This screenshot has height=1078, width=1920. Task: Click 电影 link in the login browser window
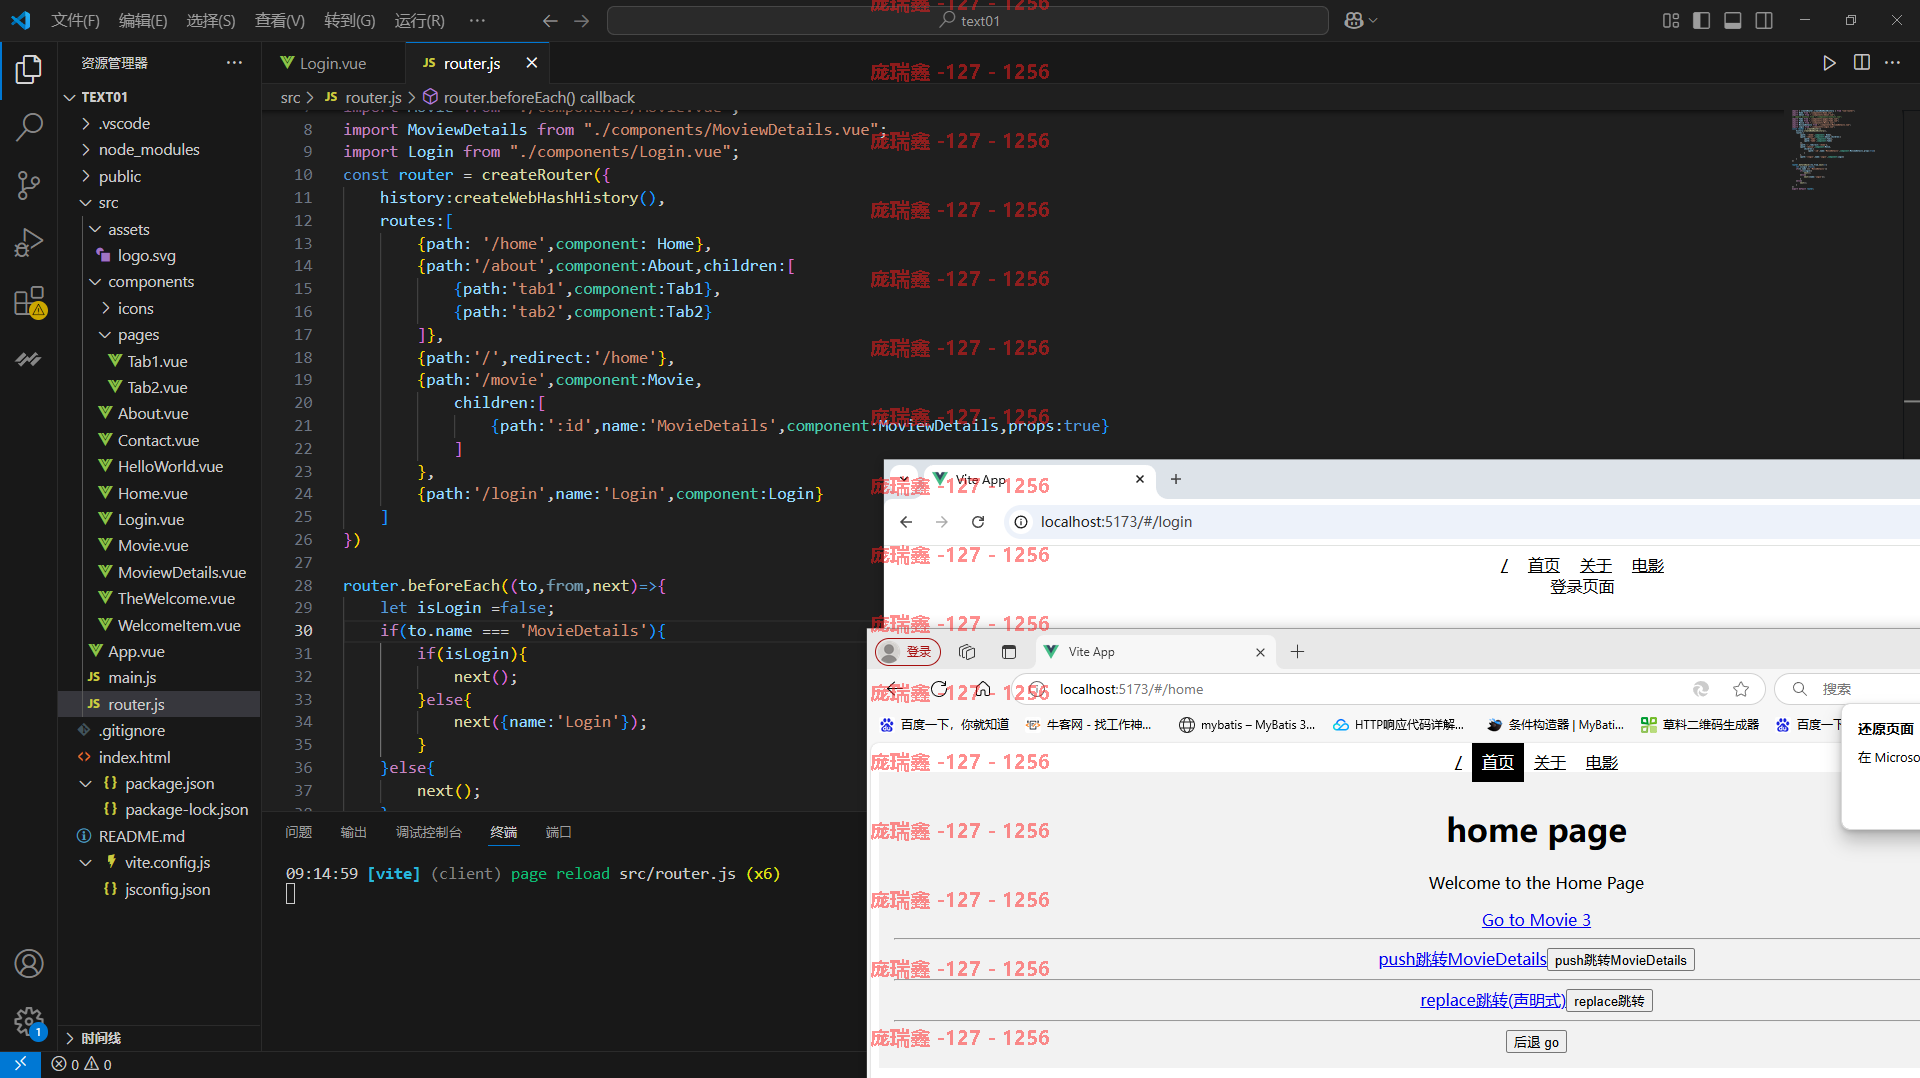pos(1647,565)
